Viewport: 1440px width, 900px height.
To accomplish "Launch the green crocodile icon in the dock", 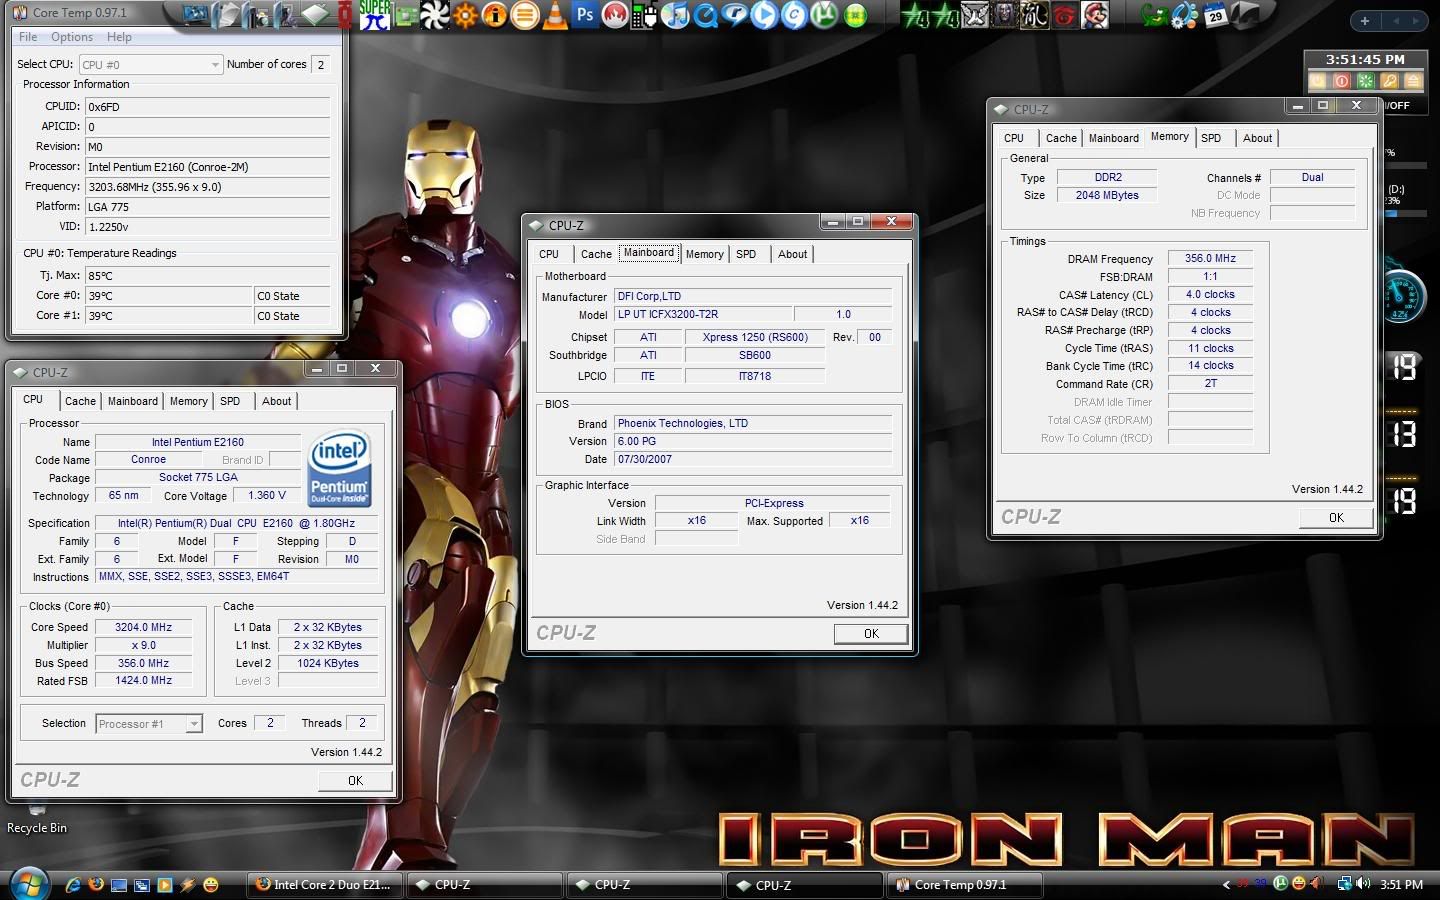I will click(x=1155, y=15).
